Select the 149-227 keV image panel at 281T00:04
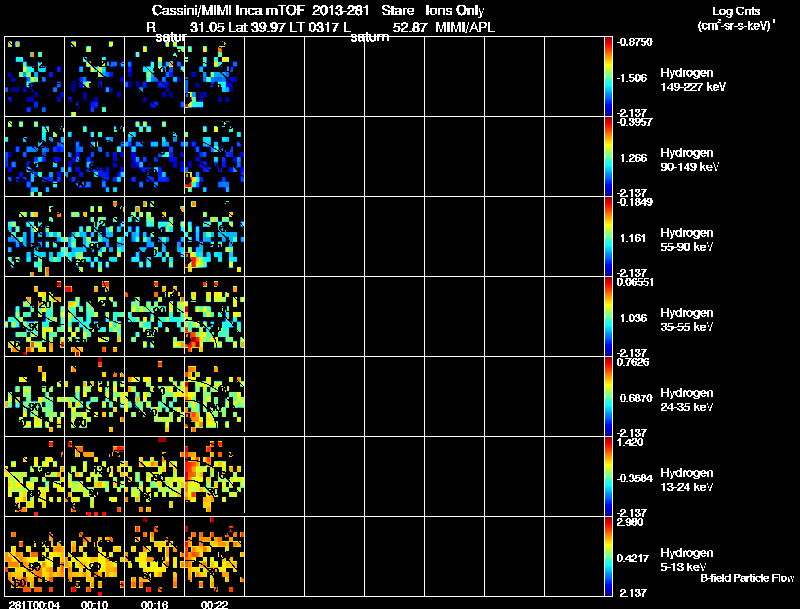 35,77
